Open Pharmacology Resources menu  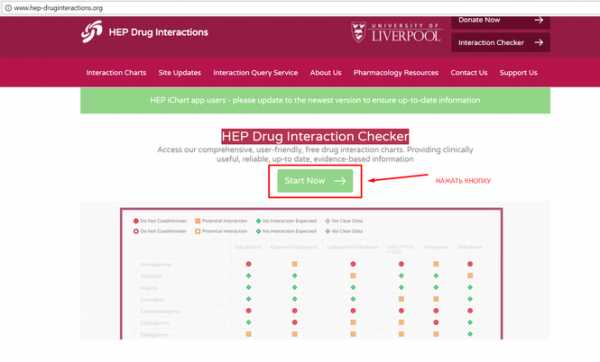(396, 73)
